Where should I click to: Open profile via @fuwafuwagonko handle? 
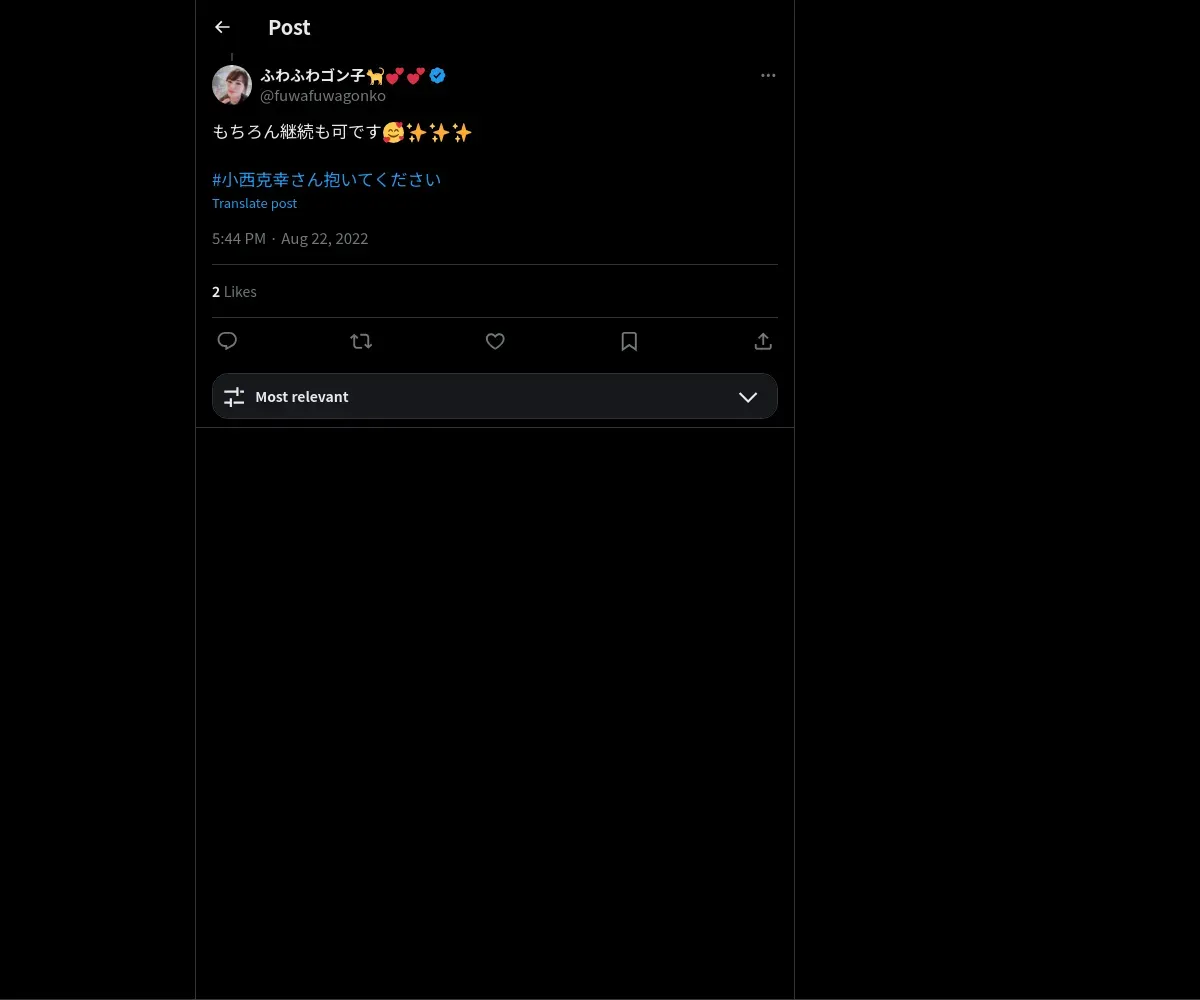point(323,96)
